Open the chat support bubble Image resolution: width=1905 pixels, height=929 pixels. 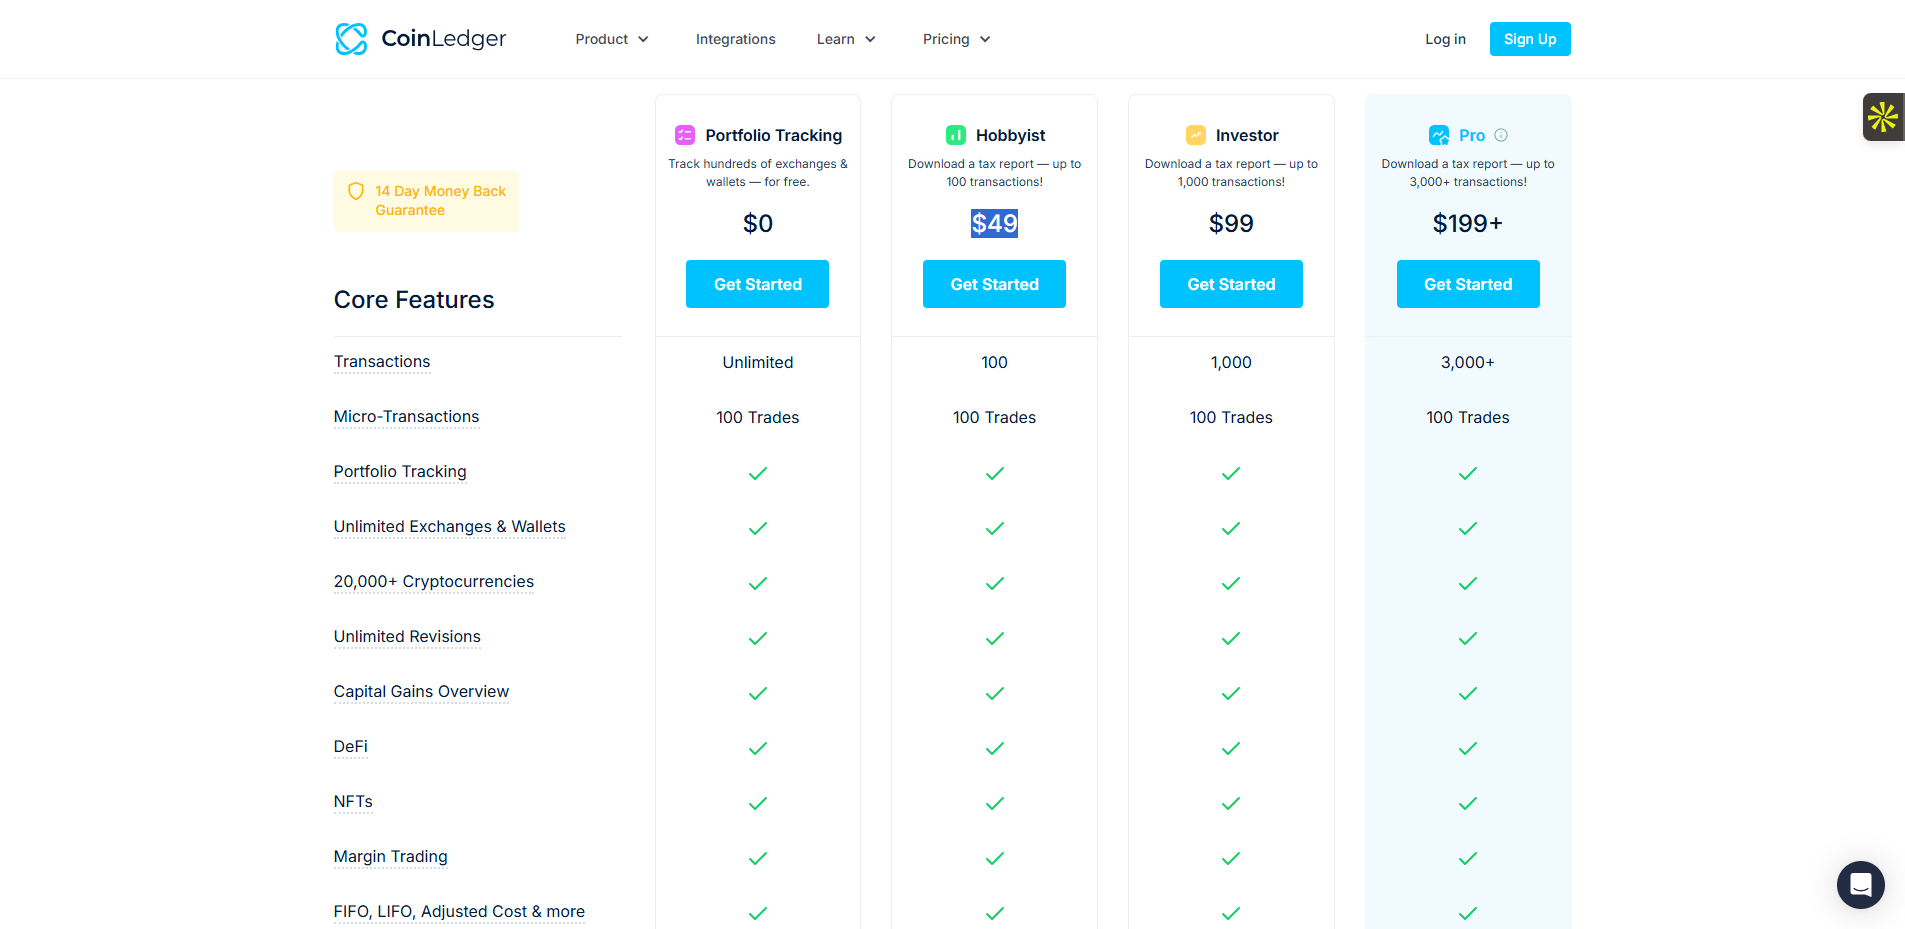(1860, 885)
